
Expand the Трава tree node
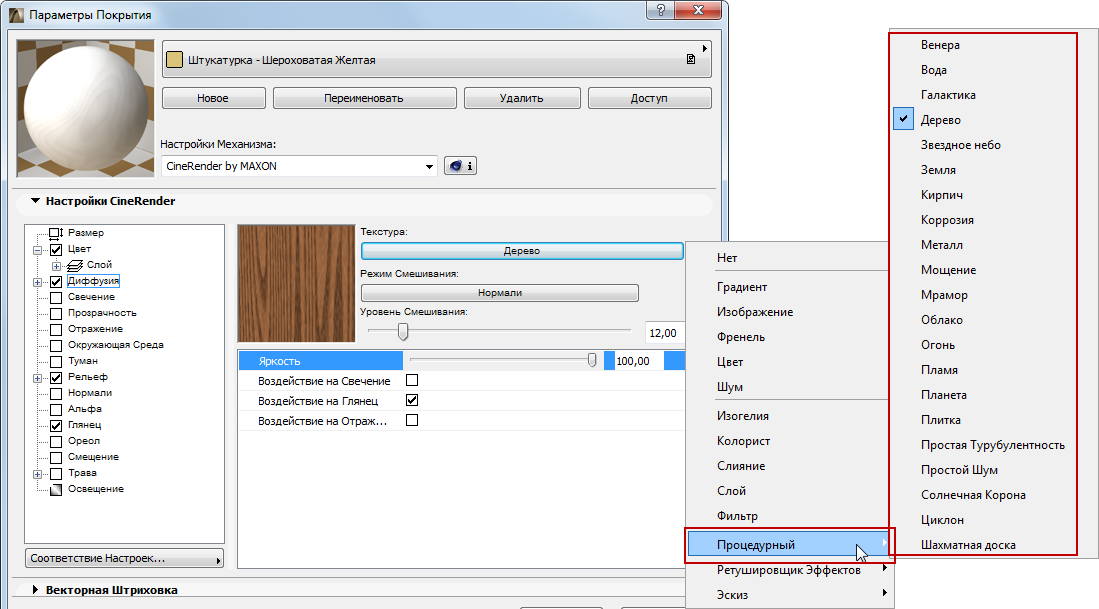[38, 474]
